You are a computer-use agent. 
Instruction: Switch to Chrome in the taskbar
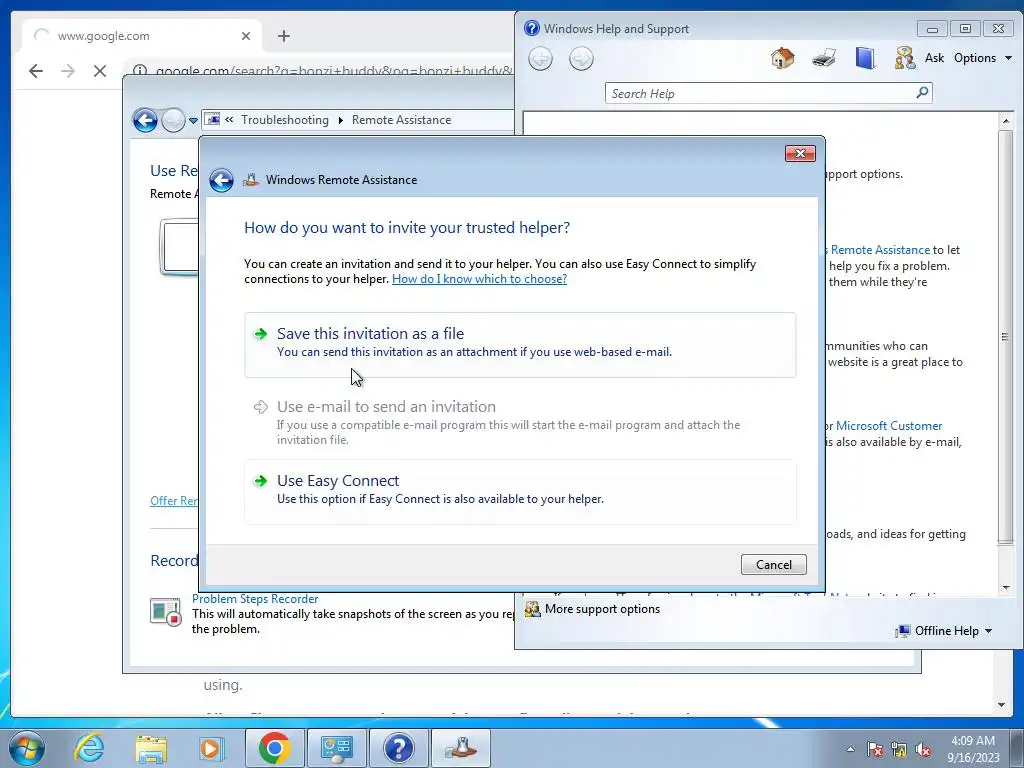click(x=274, y=748)
